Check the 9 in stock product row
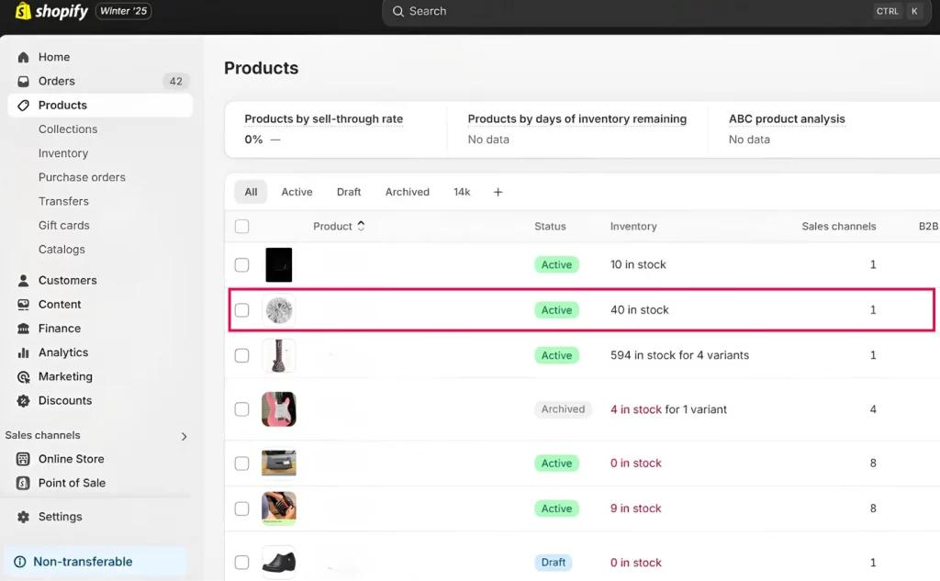This screenshot has height=581, width=940. [x=242, y=508]
